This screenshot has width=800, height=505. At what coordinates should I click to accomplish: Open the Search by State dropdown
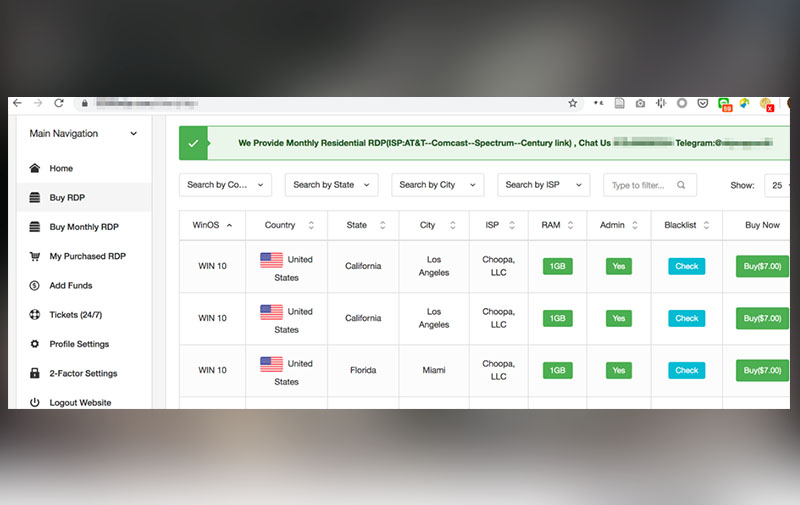pos(331,185)
